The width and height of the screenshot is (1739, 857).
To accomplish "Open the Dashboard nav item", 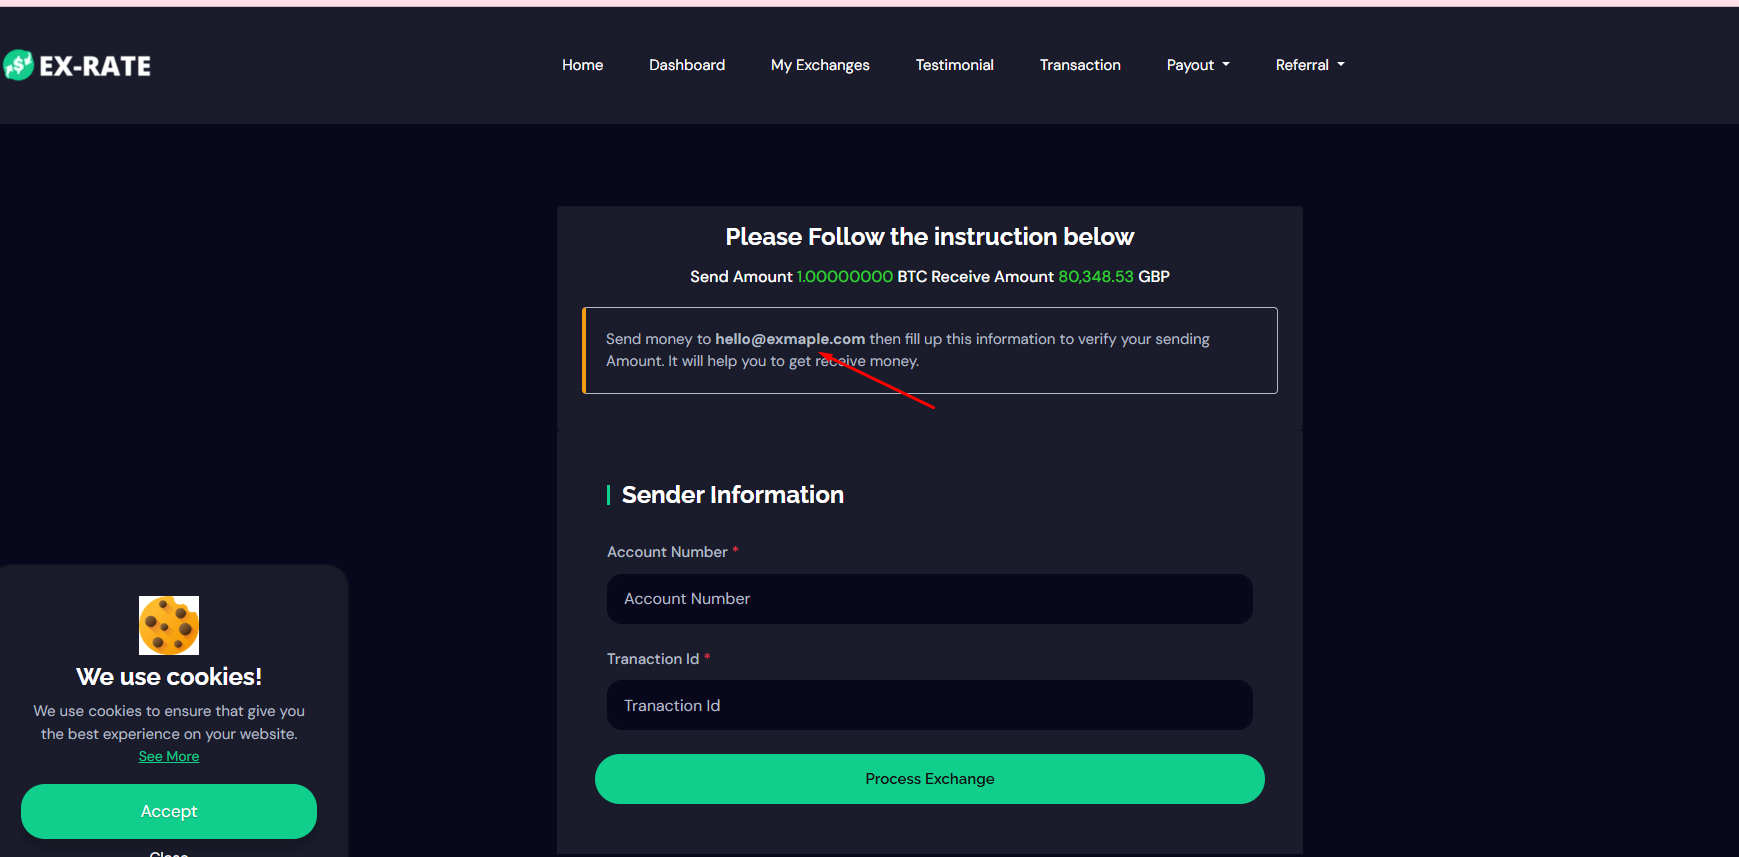I will [687, 65].
